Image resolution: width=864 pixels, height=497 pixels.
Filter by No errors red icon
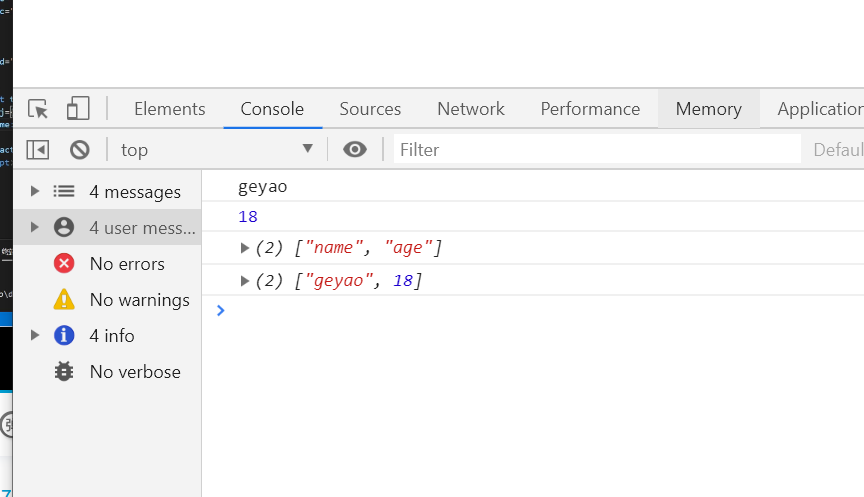[64, 264]
